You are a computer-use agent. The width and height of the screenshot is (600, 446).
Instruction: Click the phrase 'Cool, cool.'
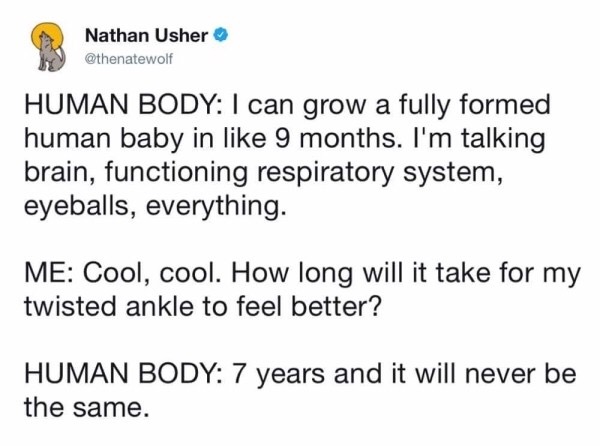[152, 273]
